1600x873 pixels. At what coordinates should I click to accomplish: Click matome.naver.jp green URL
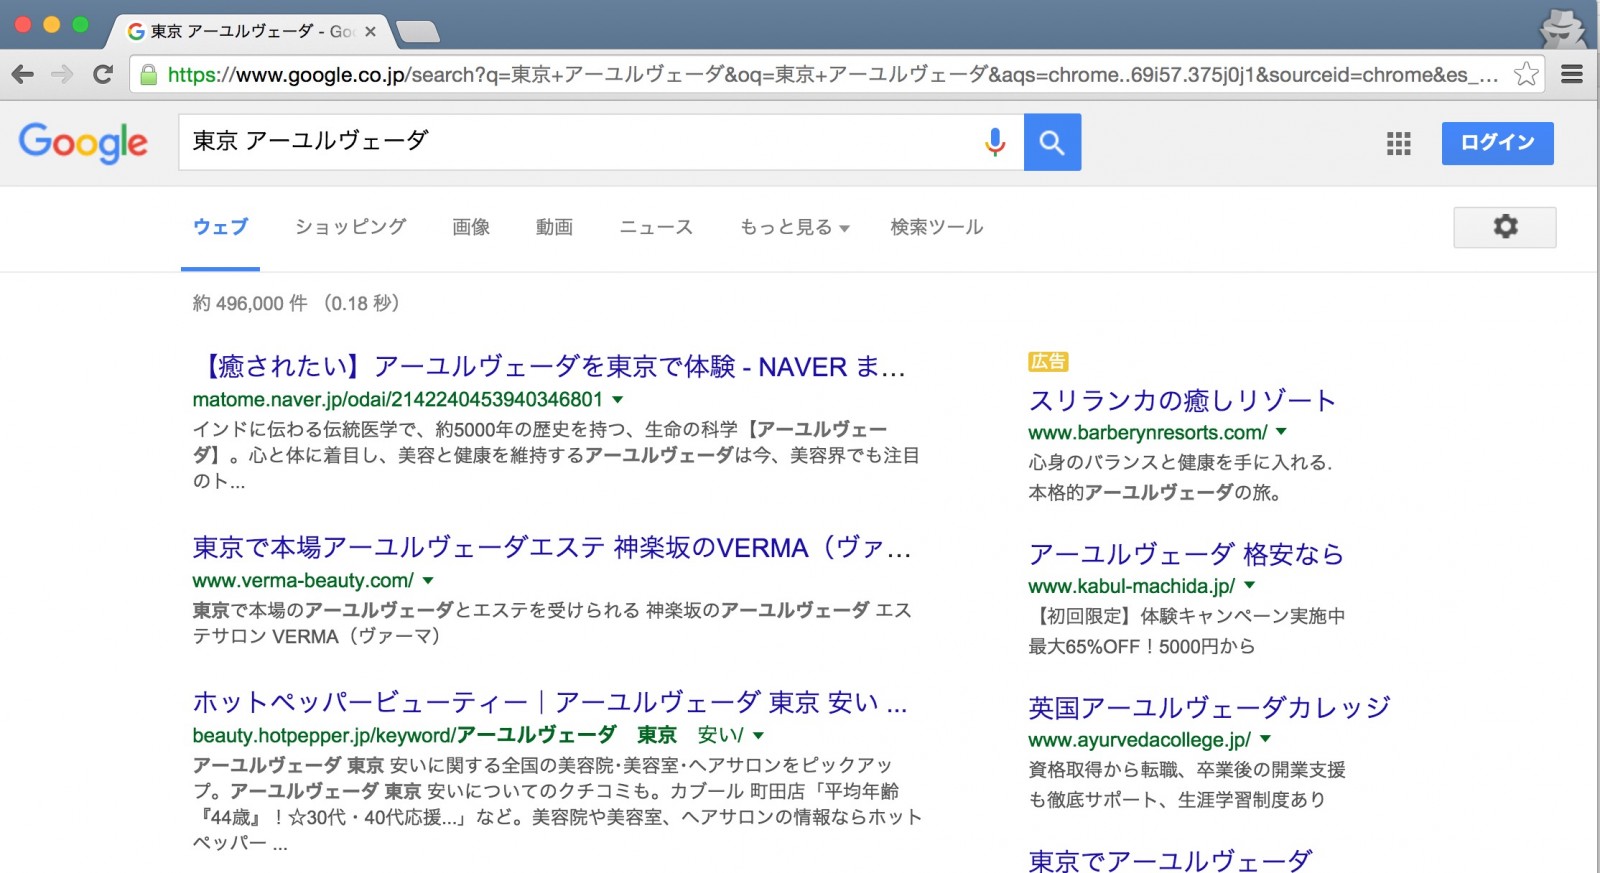point(398,400)
